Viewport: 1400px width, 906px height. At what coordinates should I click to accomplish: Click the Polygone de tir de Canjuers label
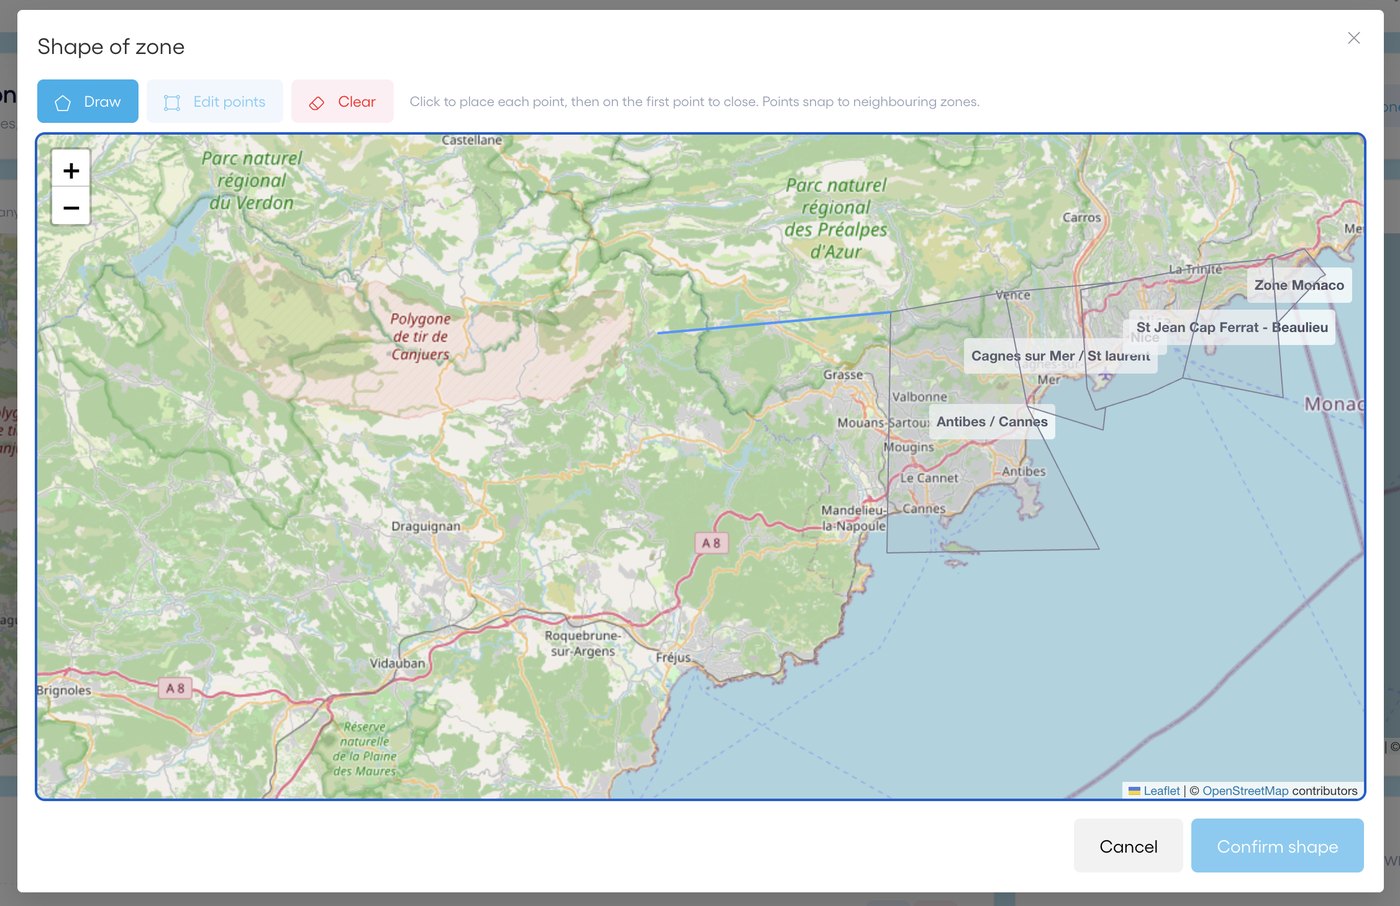(x=420, y=336)
